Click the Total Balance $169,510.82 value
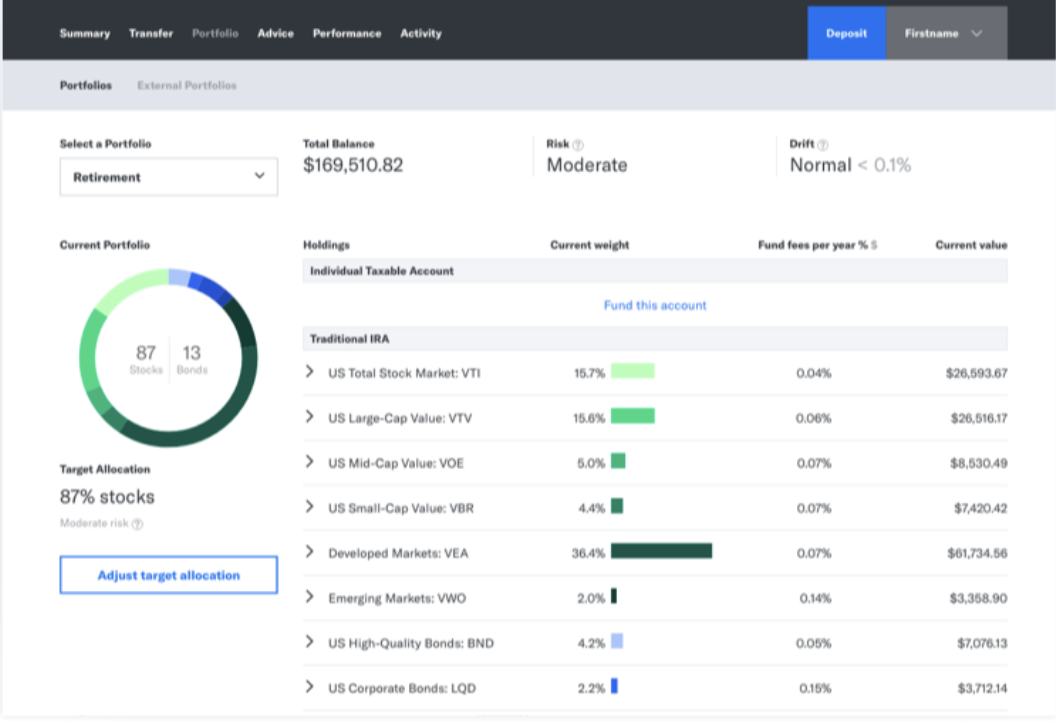 353,165
